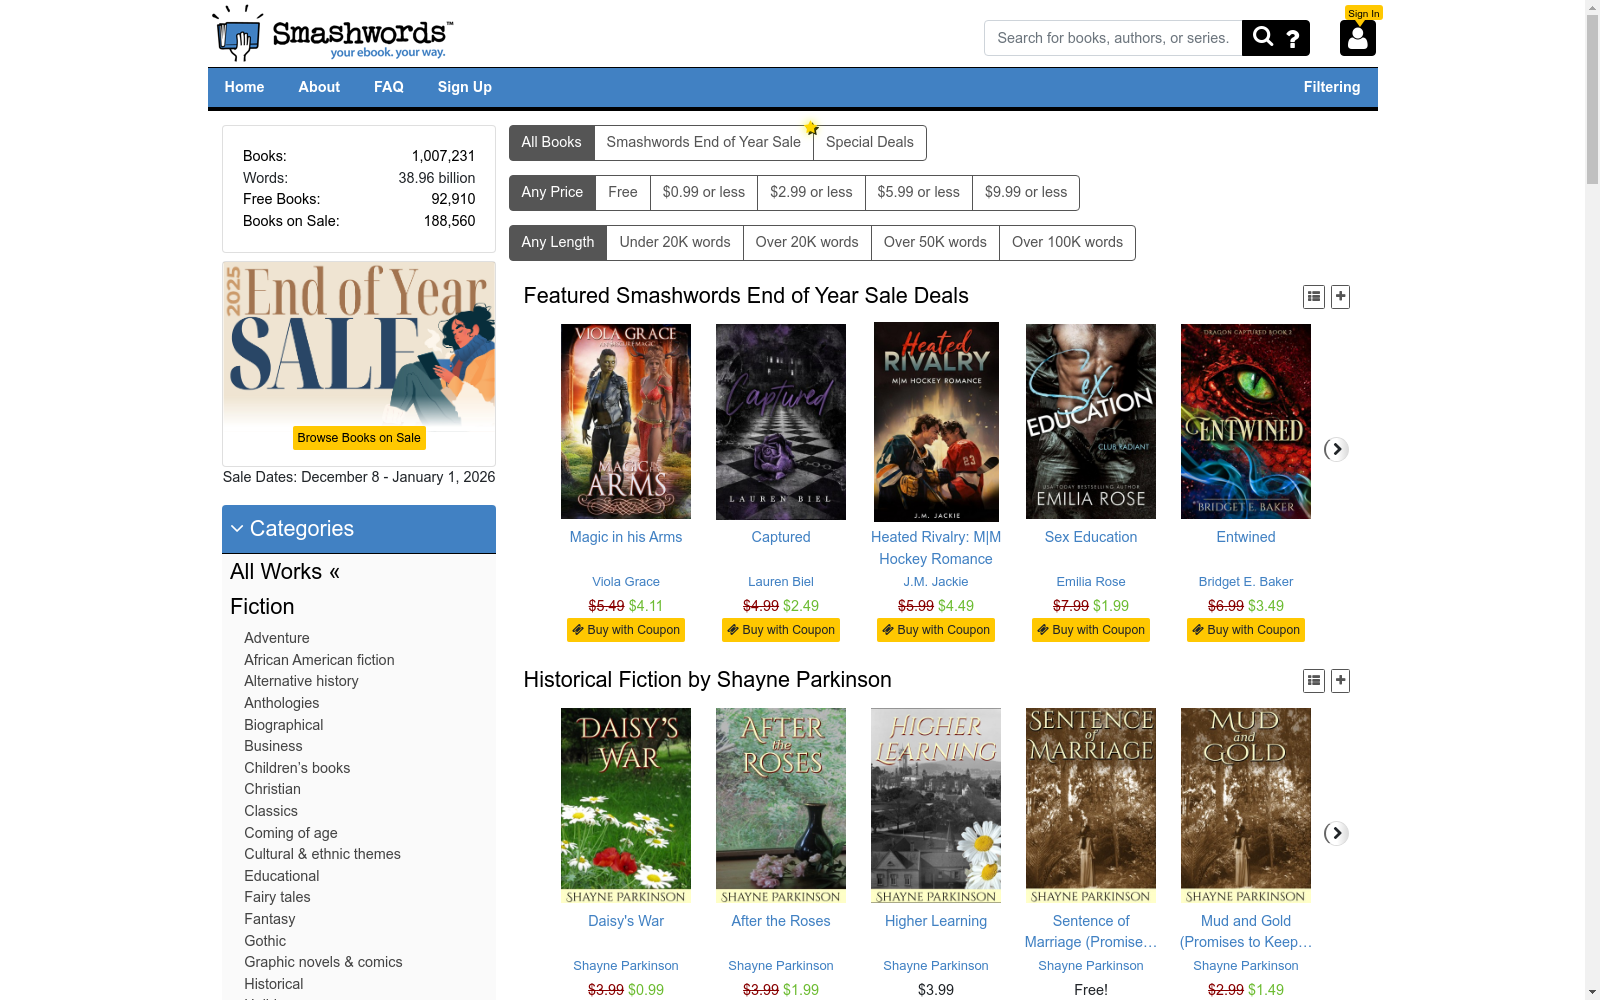This screenshot has width=1600, height=1000.
Task: Open author Emilia Rose link
Action: (x=1091, y=582)
